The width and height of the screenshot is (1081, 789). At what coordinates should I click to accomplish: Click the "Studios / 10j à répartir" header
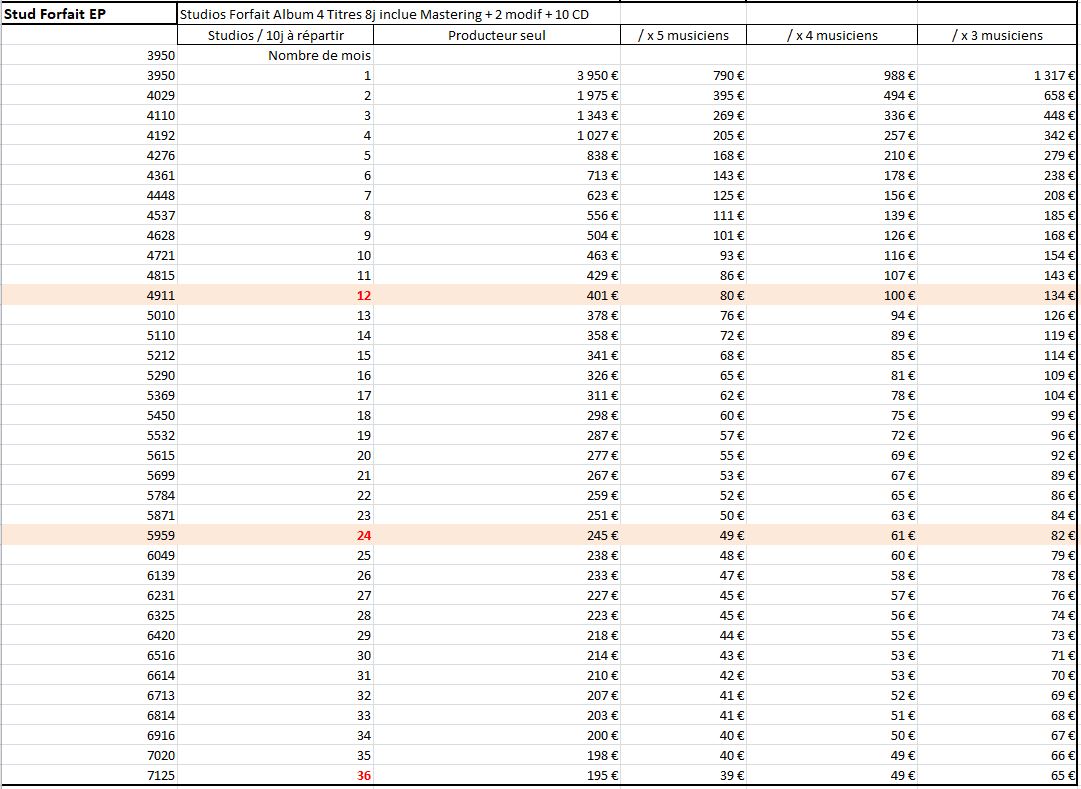point(275,35)
